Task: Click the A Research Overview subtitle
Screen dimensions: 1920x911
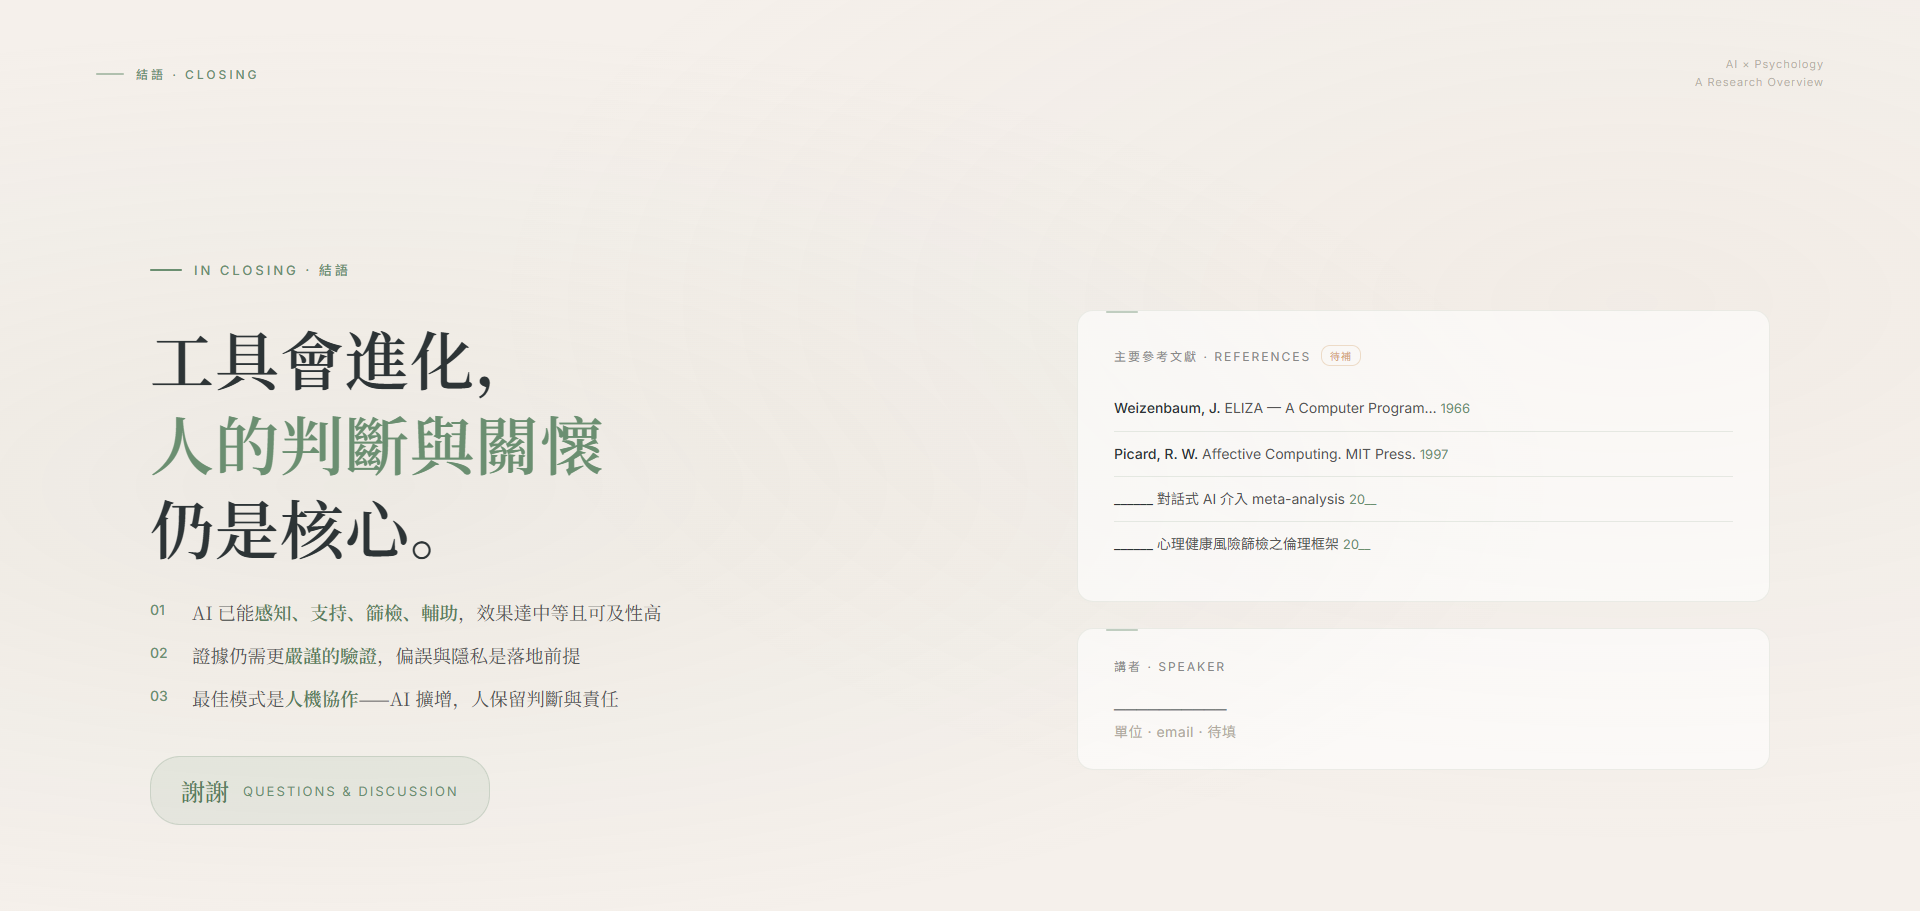Action: 1759,82
